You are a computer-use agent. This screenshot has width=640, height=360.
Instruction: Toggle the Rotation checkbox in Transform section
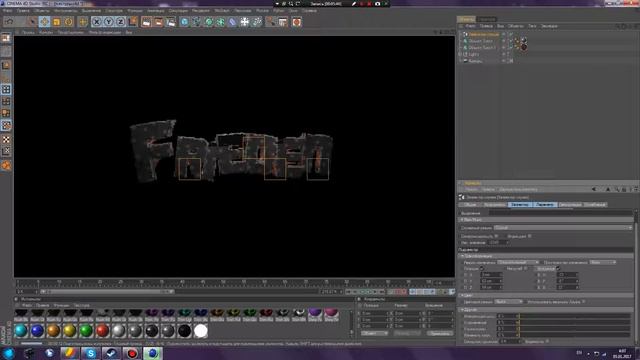point(558,269)
